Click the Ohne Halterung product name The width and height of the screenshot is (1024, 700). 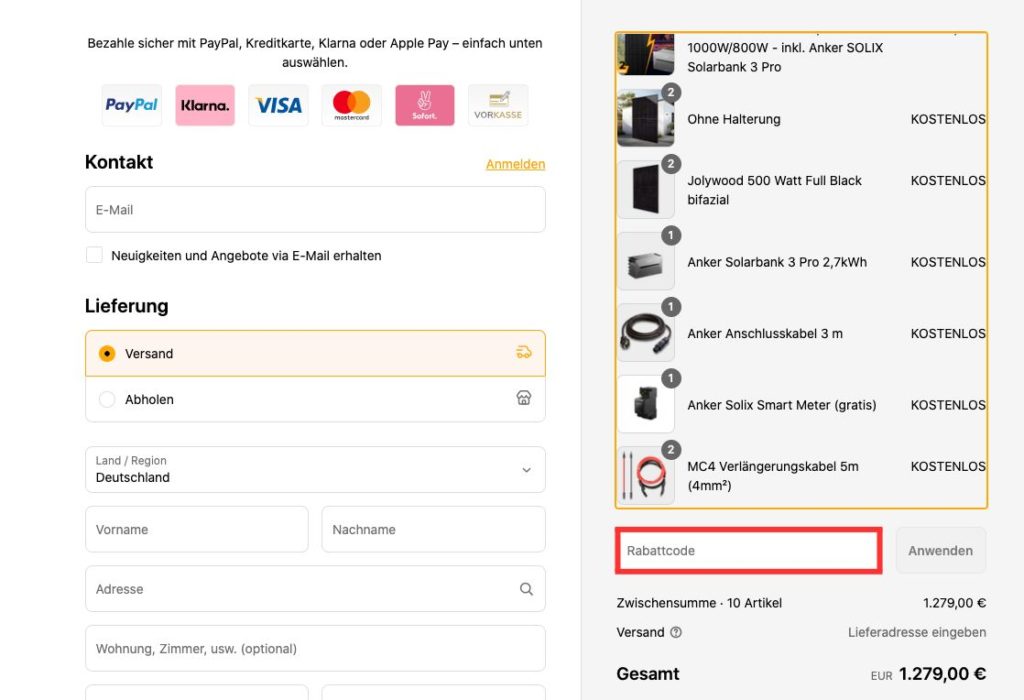click(x=734, y=119)
